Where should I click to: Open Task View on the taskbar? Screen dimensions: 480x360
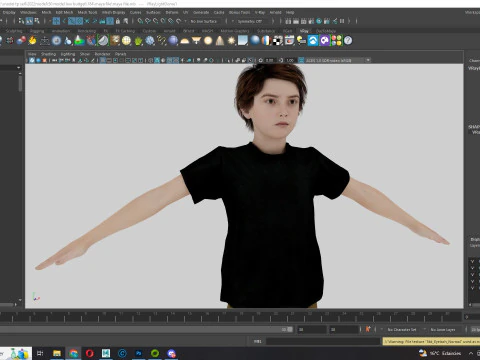click(40, 353)
